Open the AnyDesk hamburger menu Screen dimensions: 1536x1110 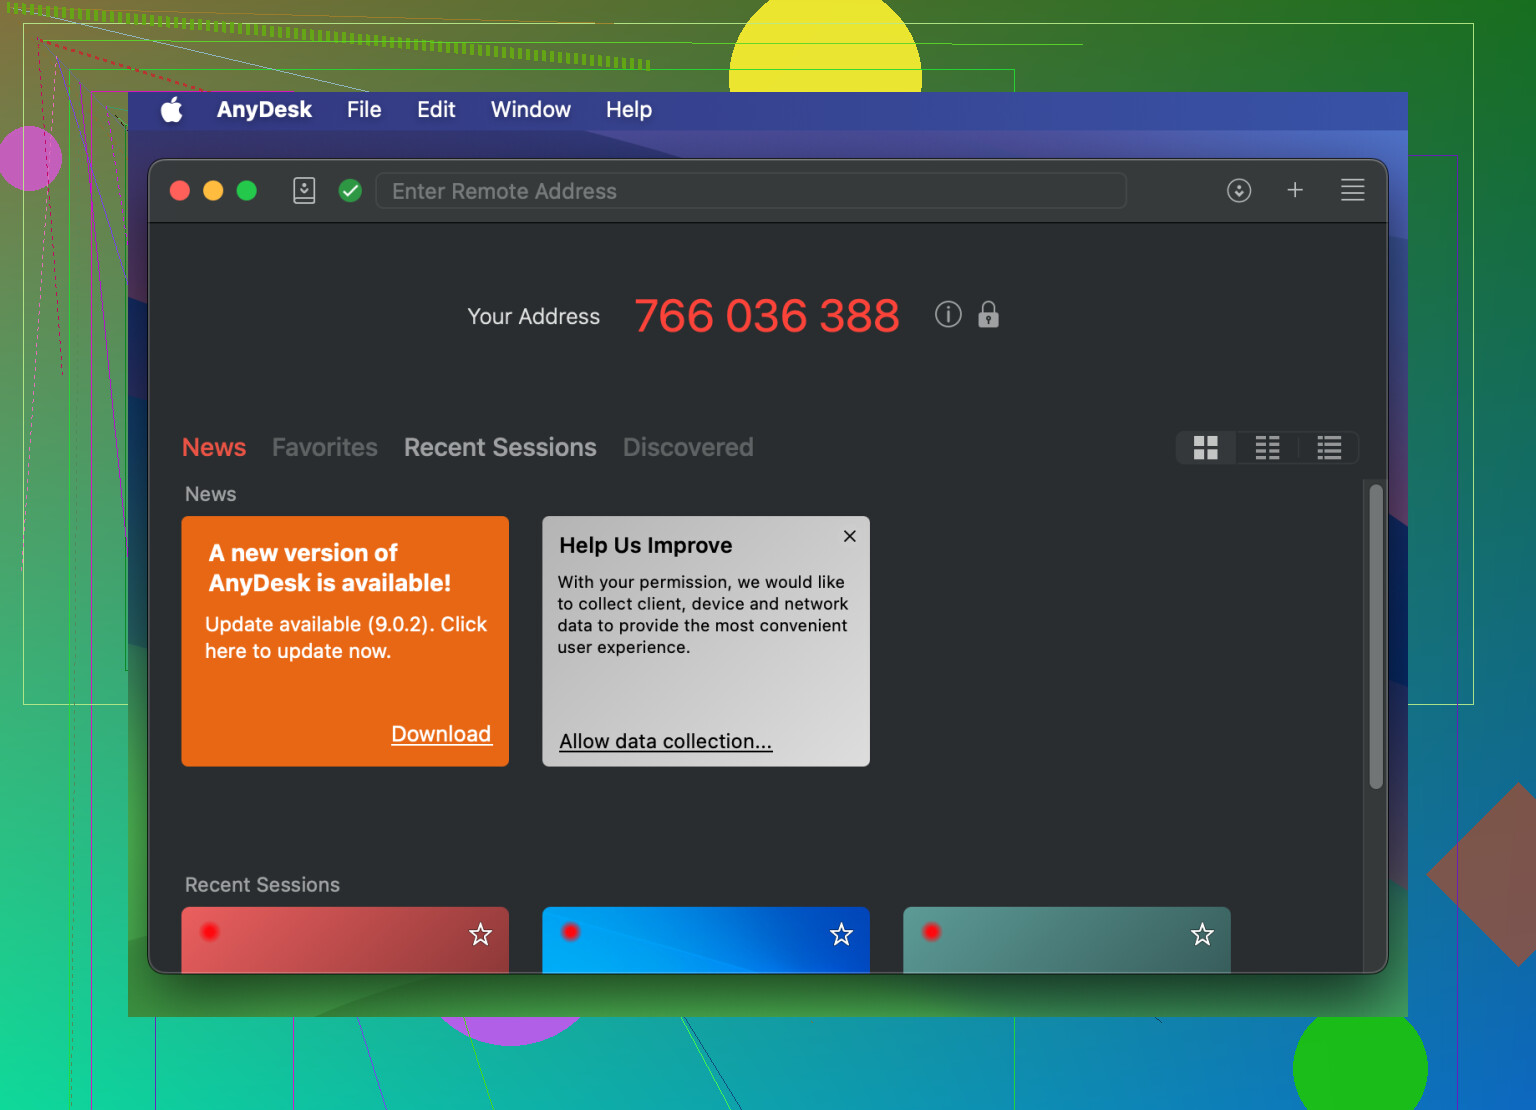1352,190
